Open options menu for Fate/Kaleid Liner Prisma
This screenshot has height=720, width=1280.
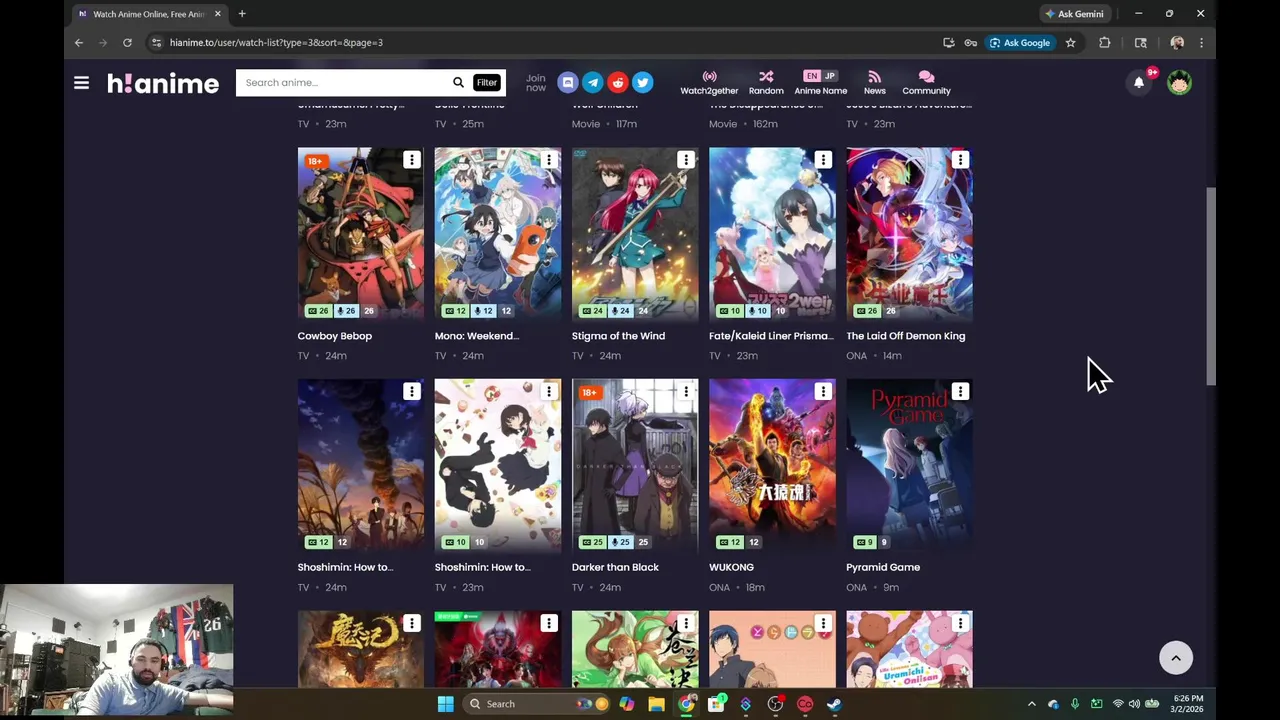point(822,160)
